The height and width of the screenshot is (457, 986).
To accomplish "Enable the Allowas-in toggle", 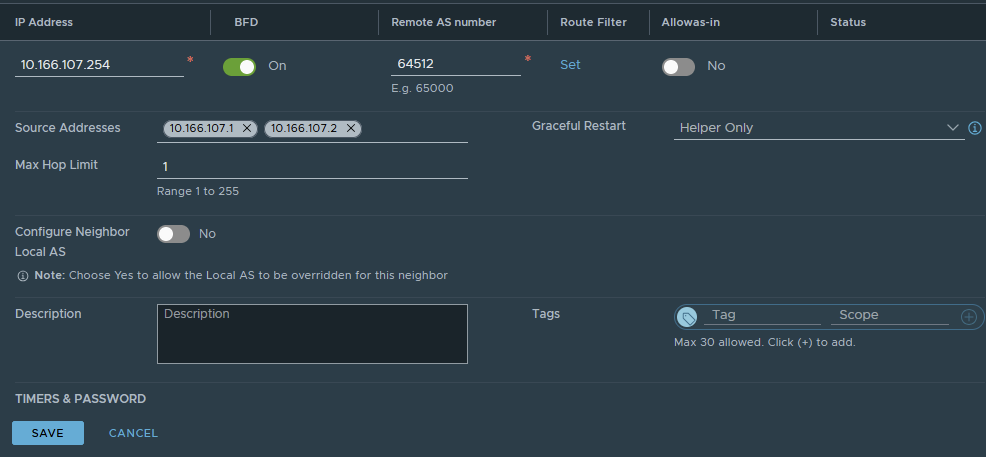I will tap(678, 66).
